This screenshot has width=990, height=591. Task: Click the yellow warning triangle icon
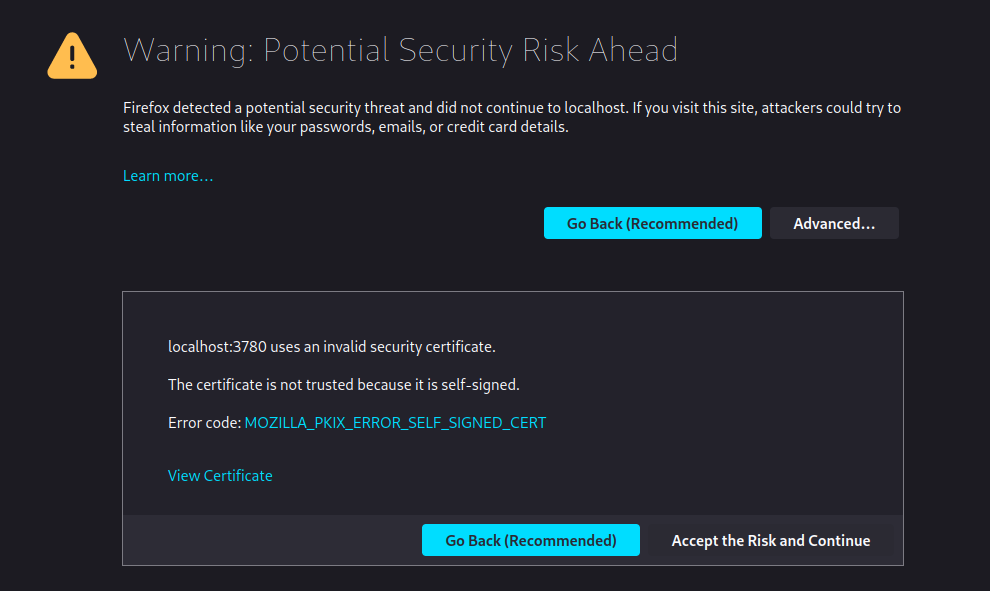[72, 56]
